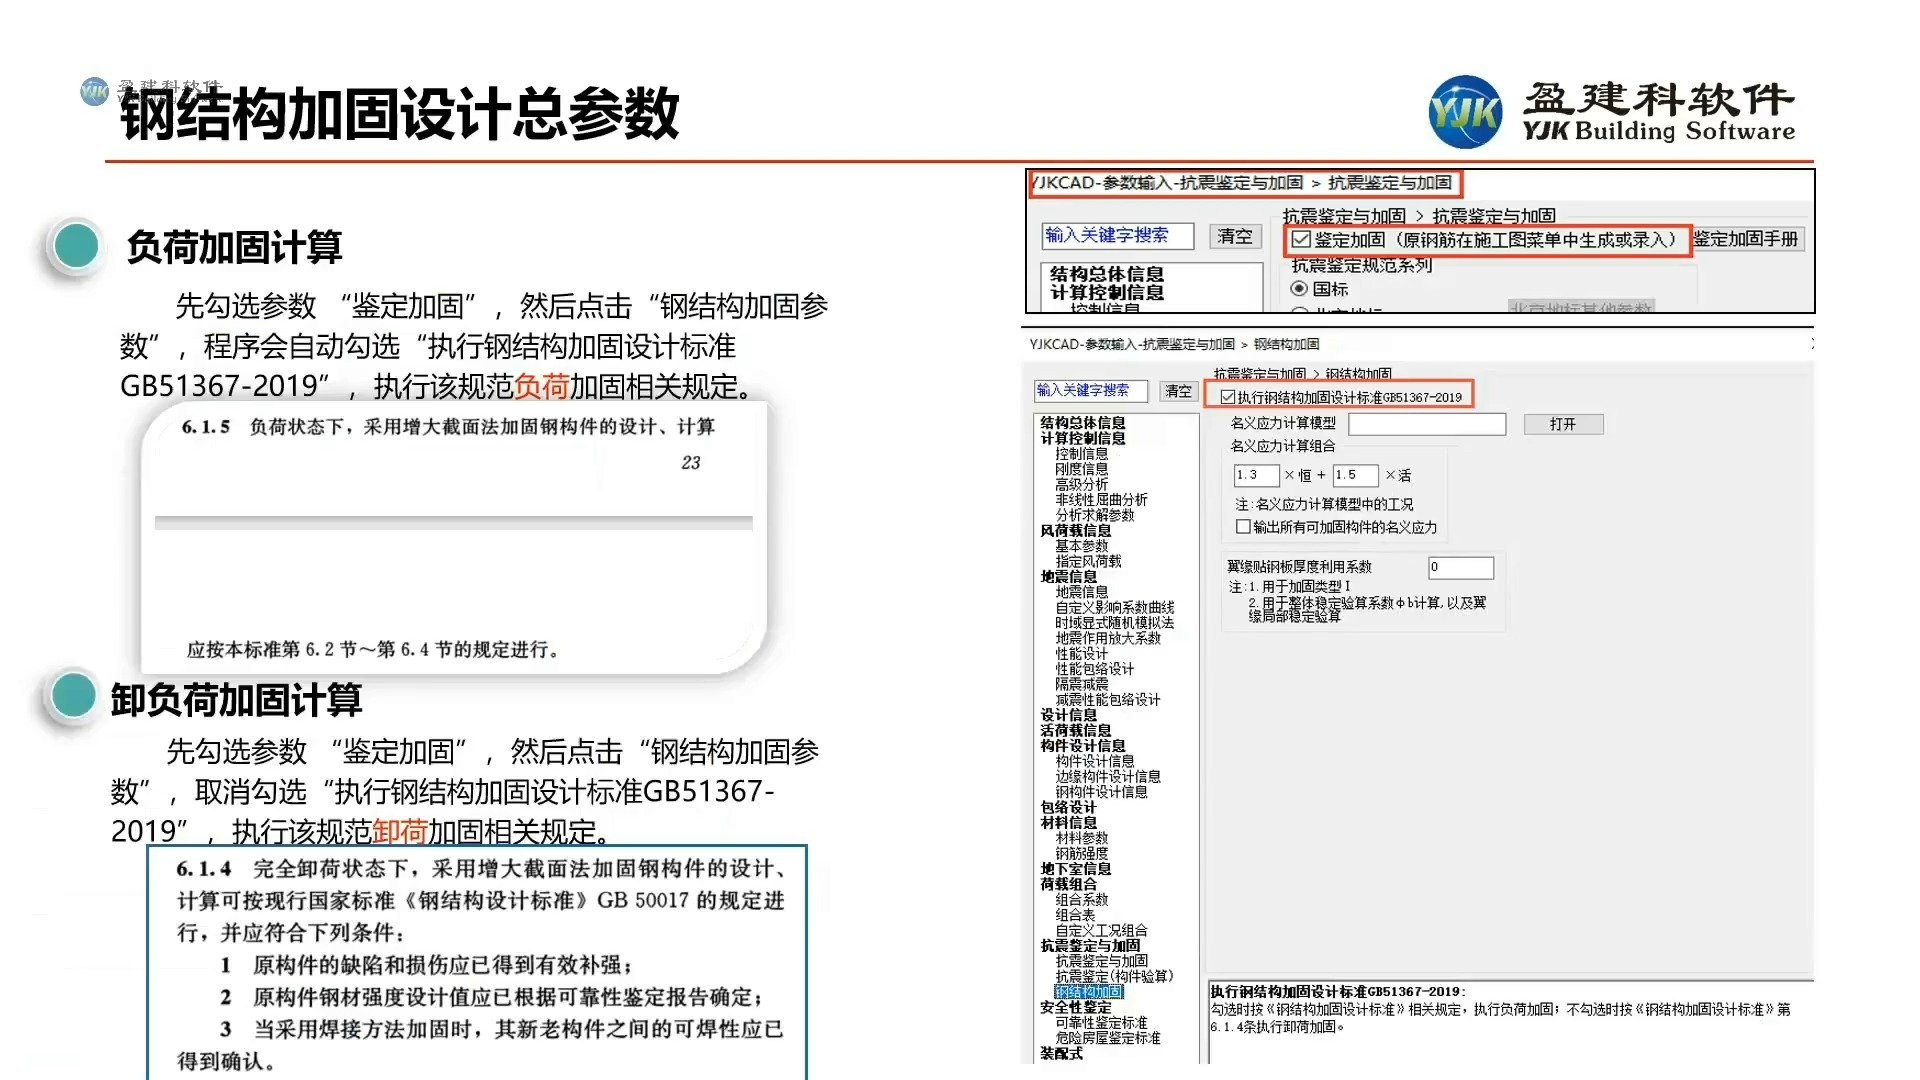Edit the 翼缘贴钢板厚度利用系数 value box

(x=1460, y=567)
